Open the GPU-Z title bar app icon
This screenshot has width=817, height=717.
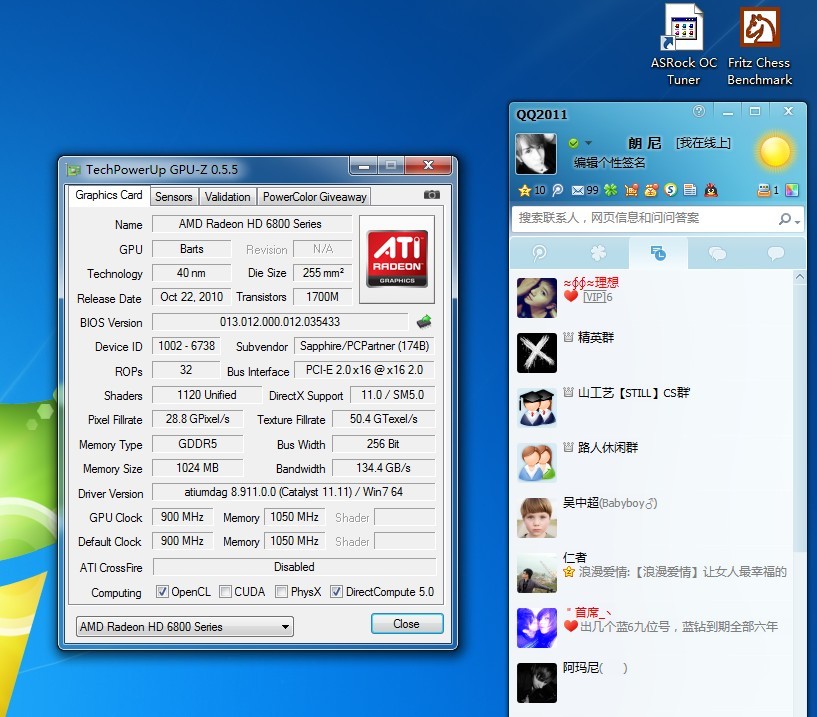73,170
